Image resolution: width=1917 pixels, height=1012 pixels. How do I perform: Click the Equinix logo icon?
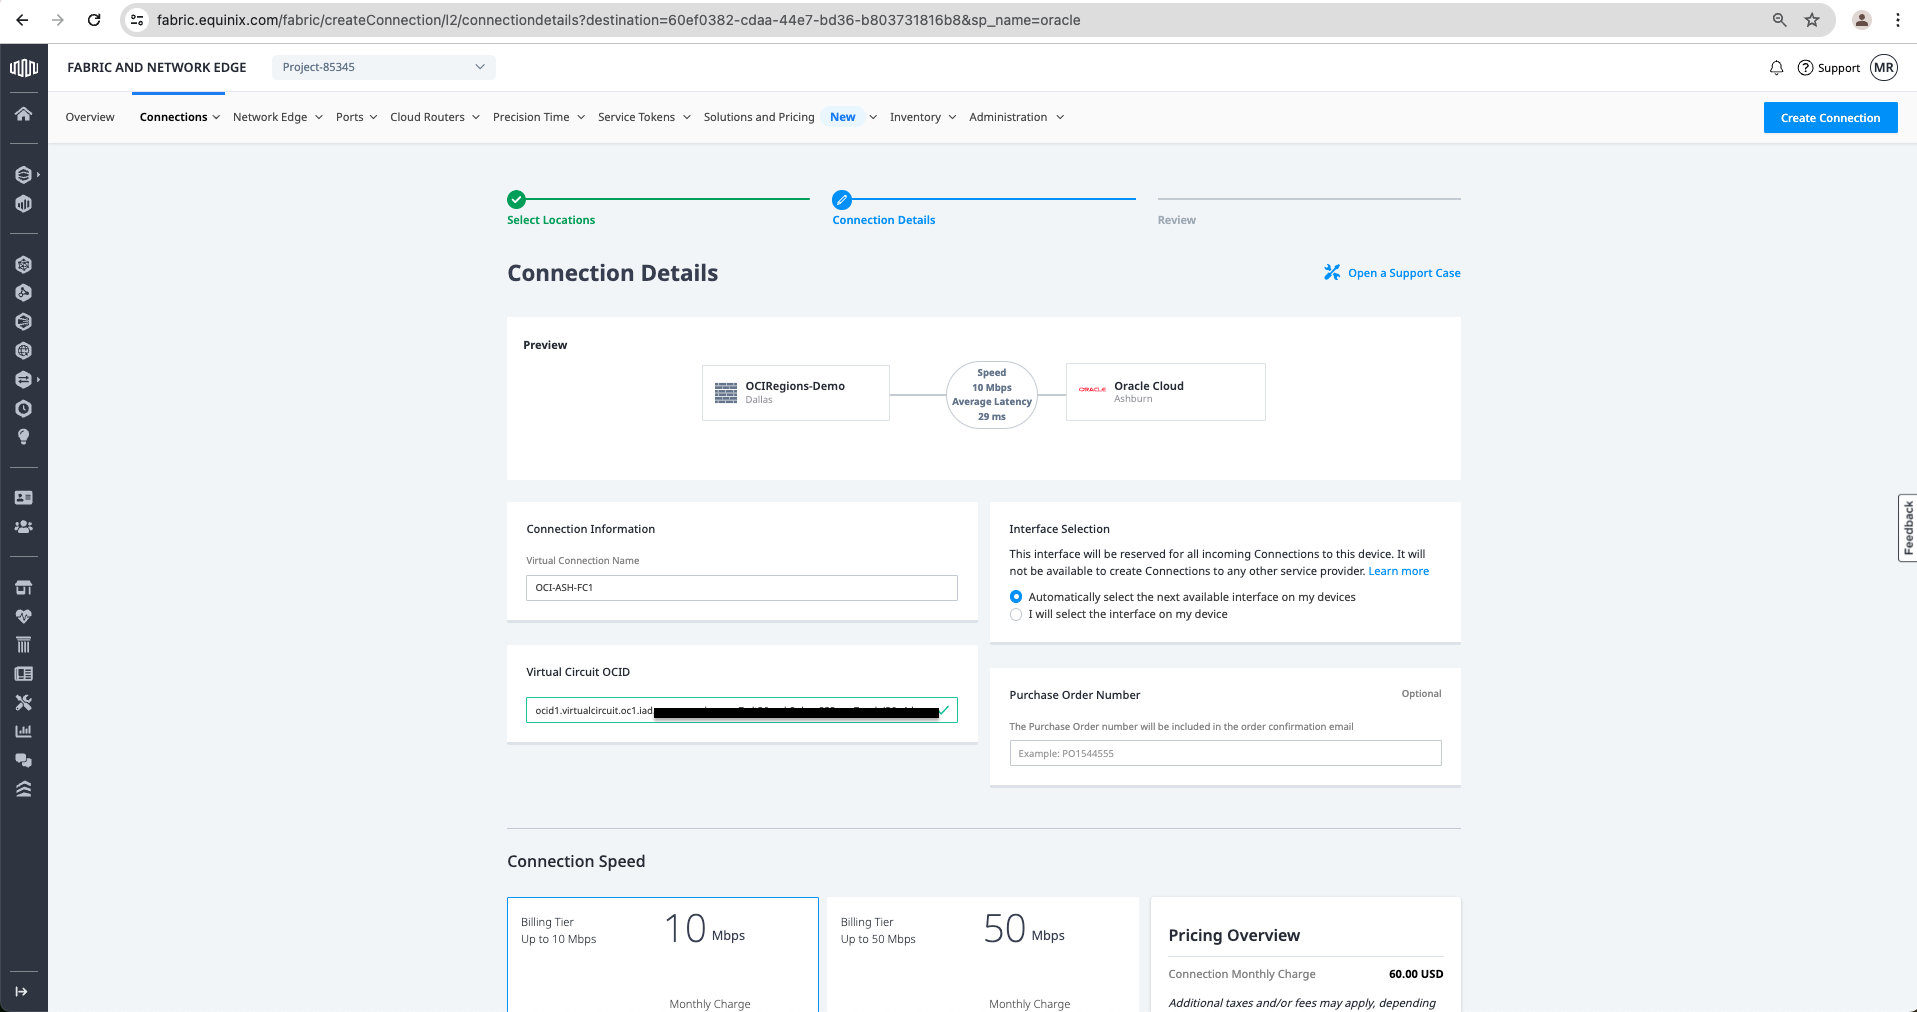[x=23, y=68]
